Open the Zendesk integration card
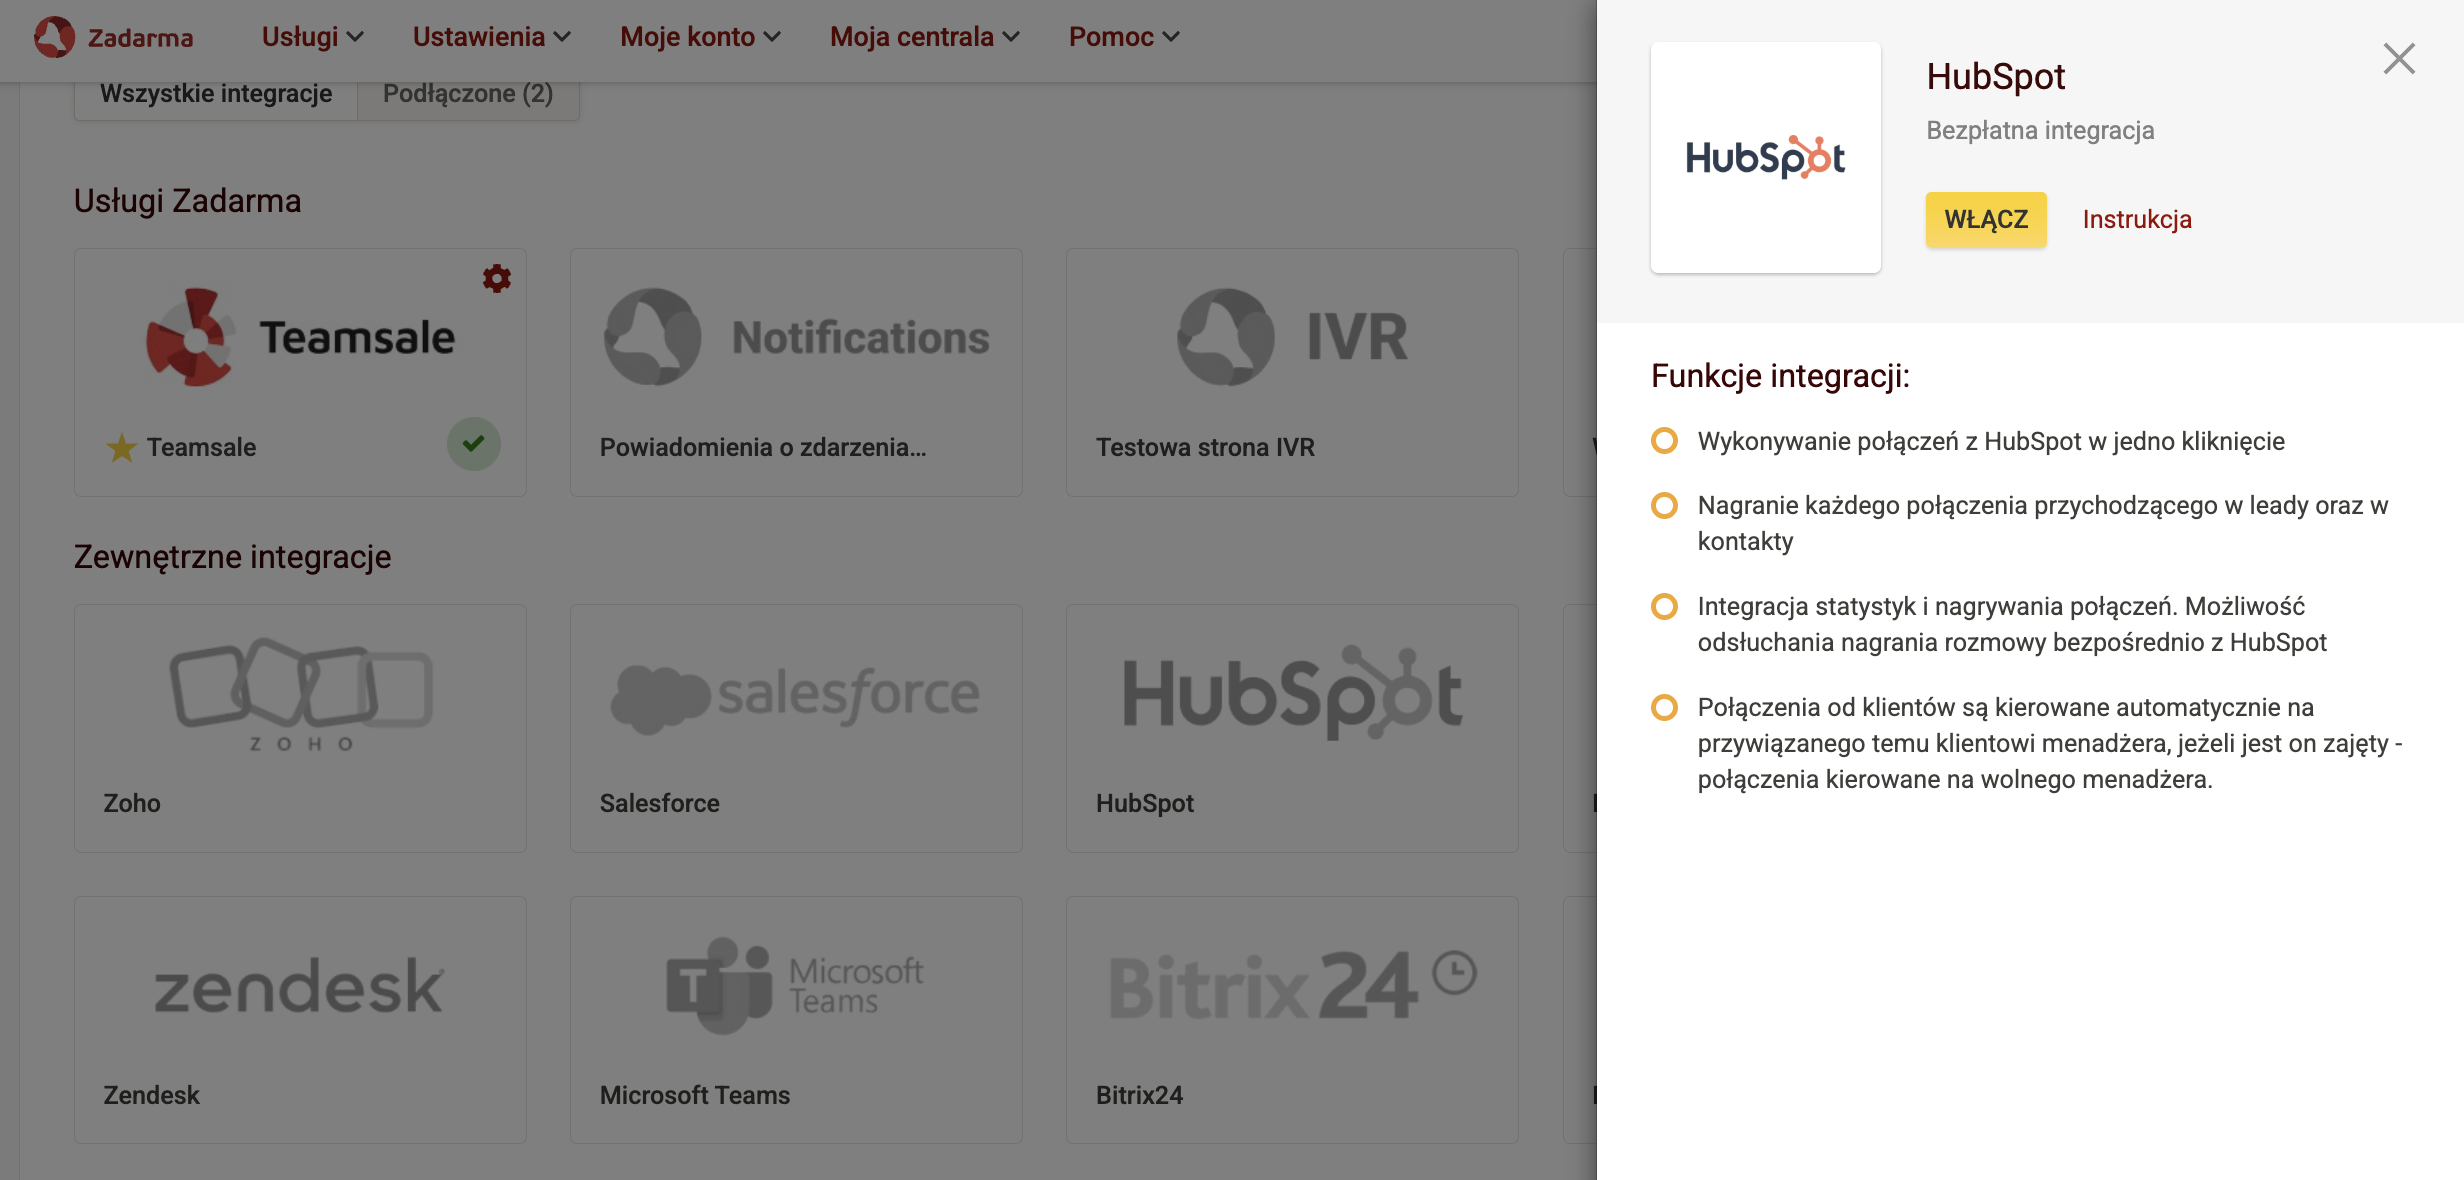Screen dimensions: 2464x1180 click(x=300, y=1020)
